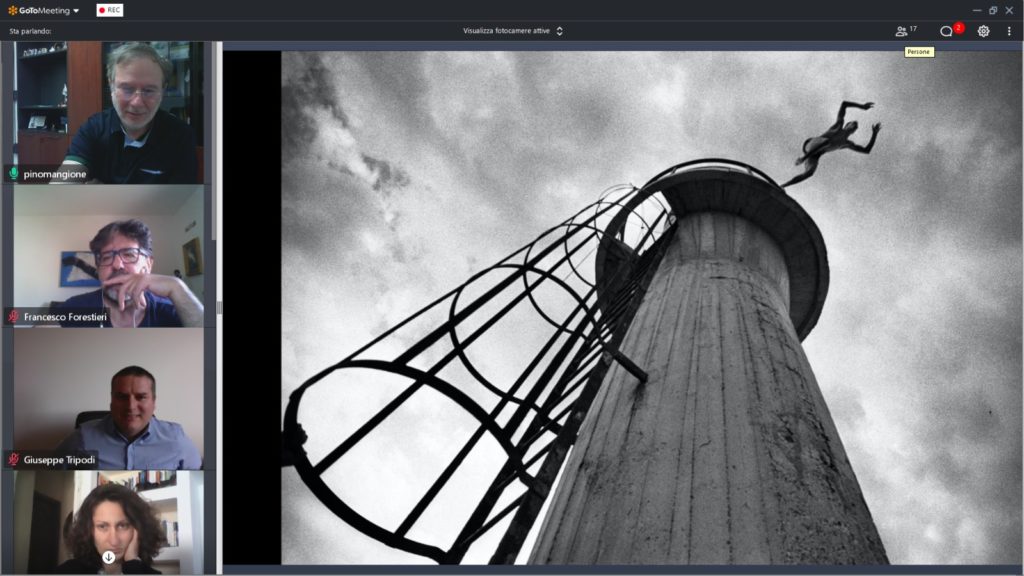Click the REC recording indicator
The width and height of the screenshot is (1024, 576).
110,10
